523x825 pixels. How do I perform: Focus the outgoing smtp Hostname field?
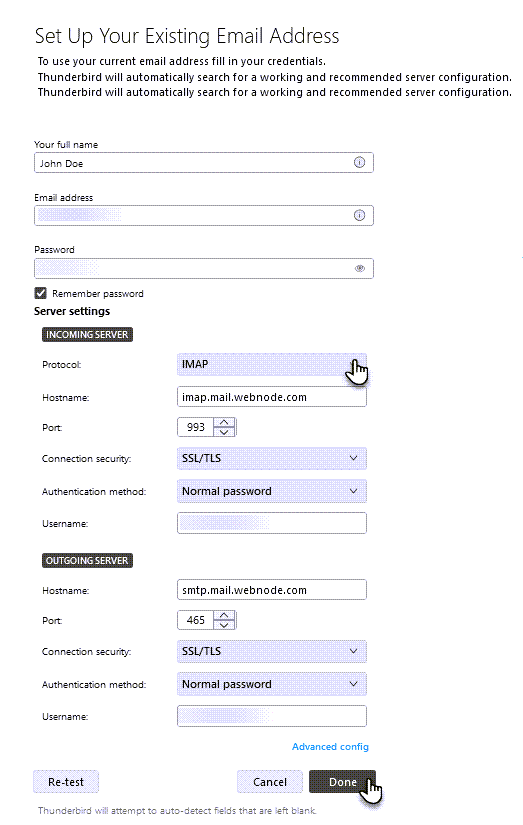click(x=271, y=590)
